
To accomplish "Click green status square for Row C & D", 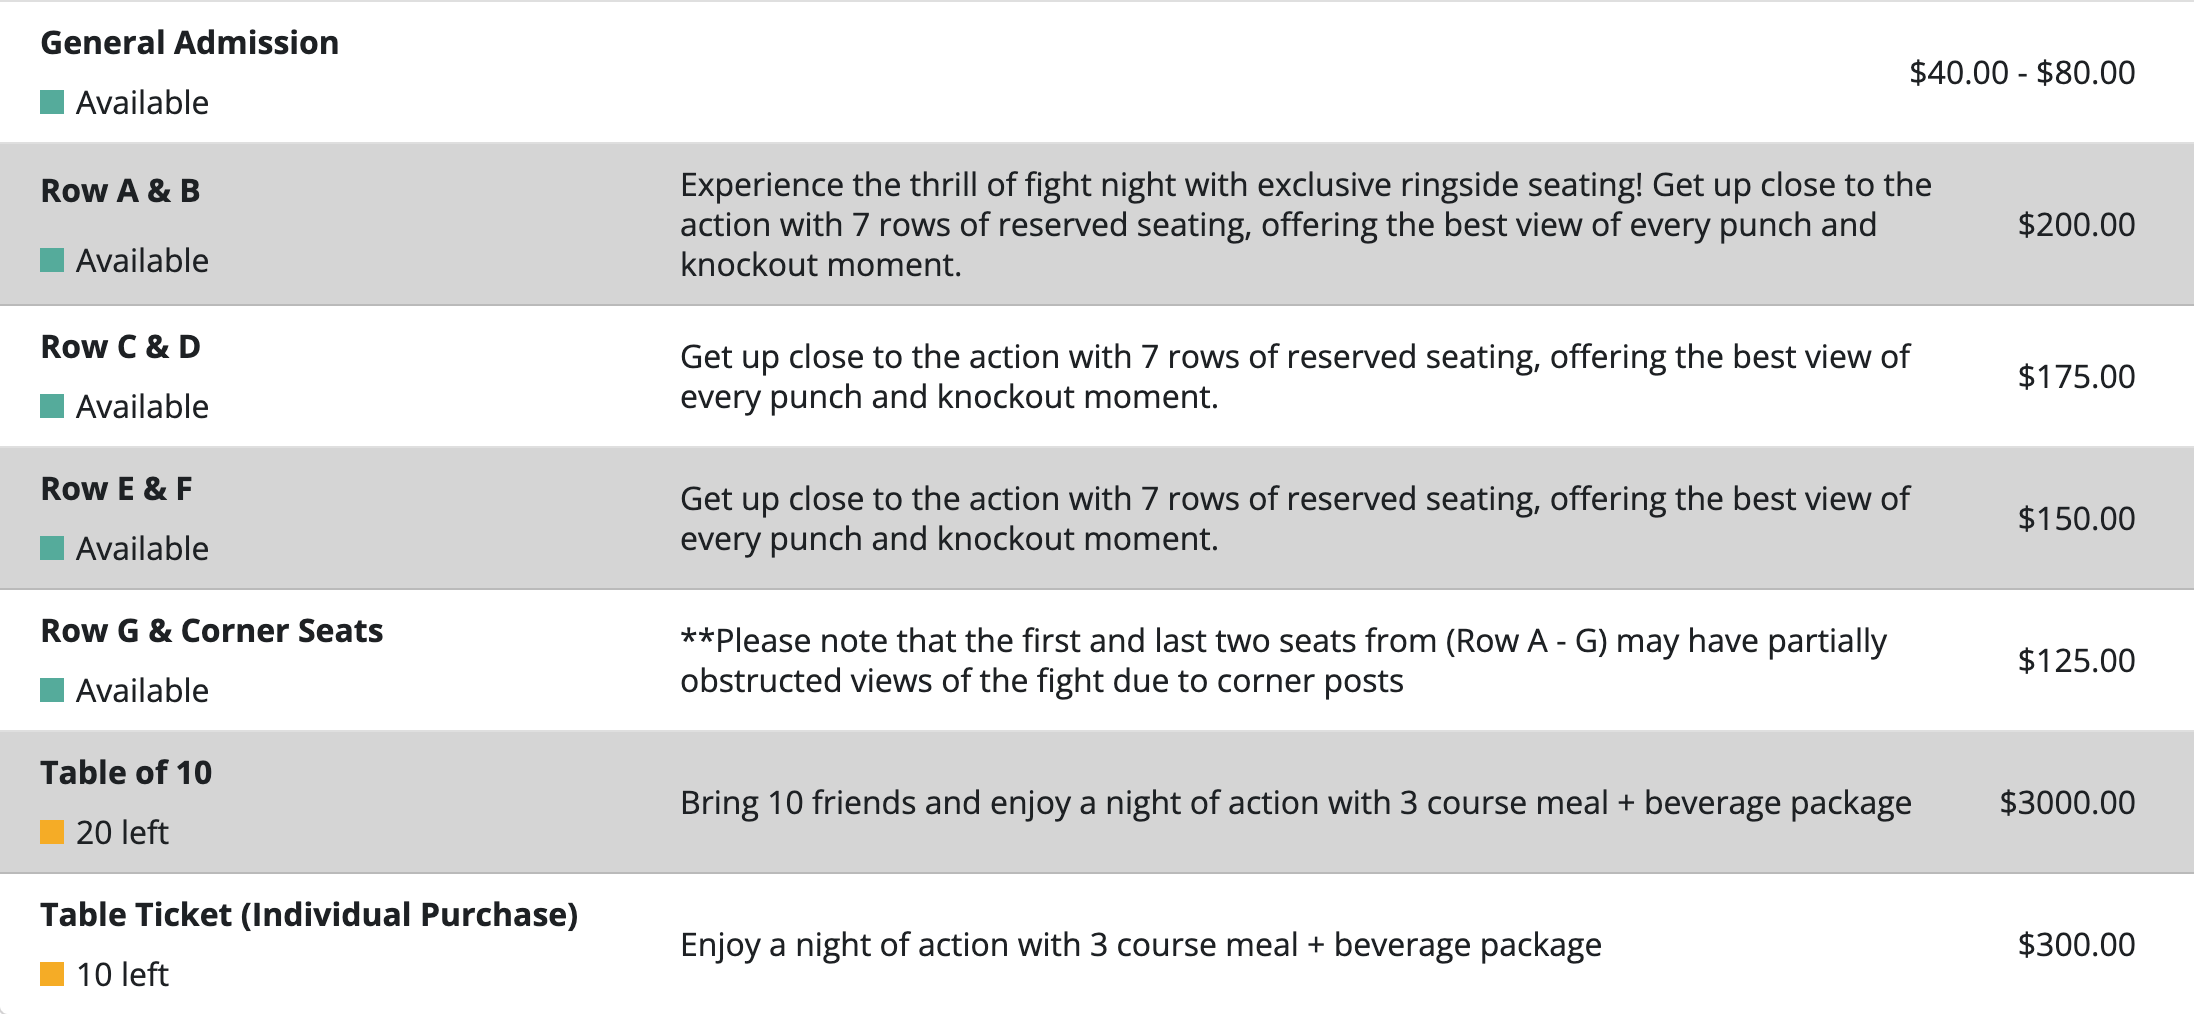I will (x=52, y=406).
